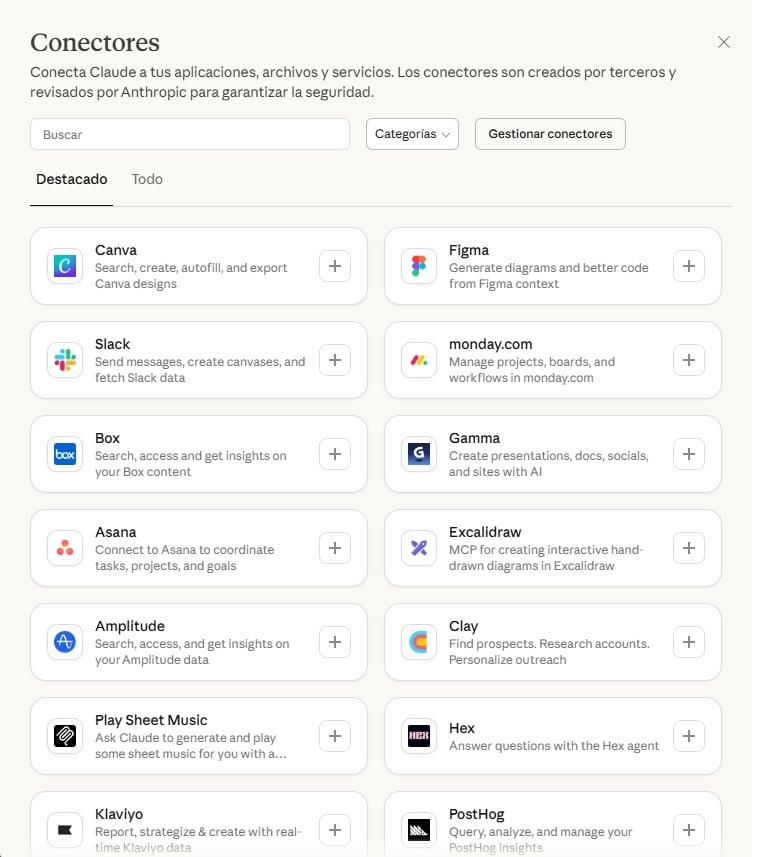Add the Clay connector with plus button
759x857 pixels.
point(689,642)
